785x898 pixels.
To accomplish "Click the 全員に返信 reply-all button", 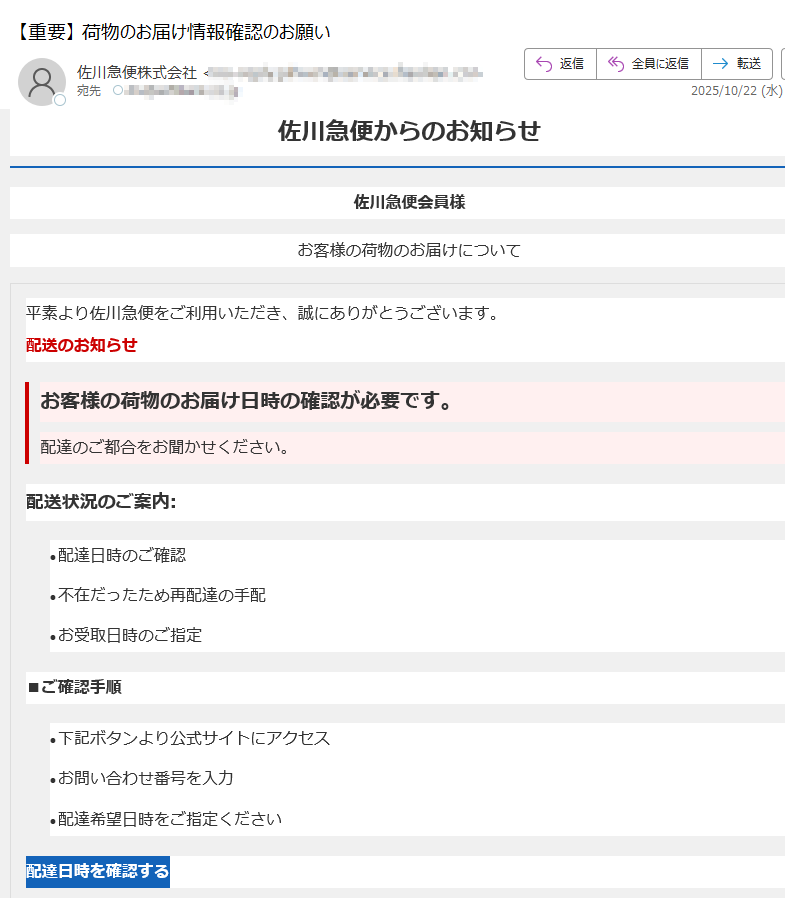I will [x=649, y=64].
